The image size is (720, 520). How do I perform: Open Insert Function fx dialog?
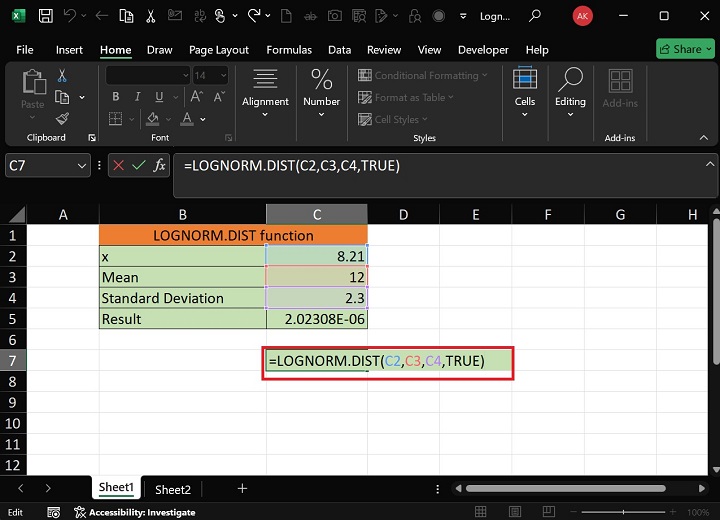[159, 165]
